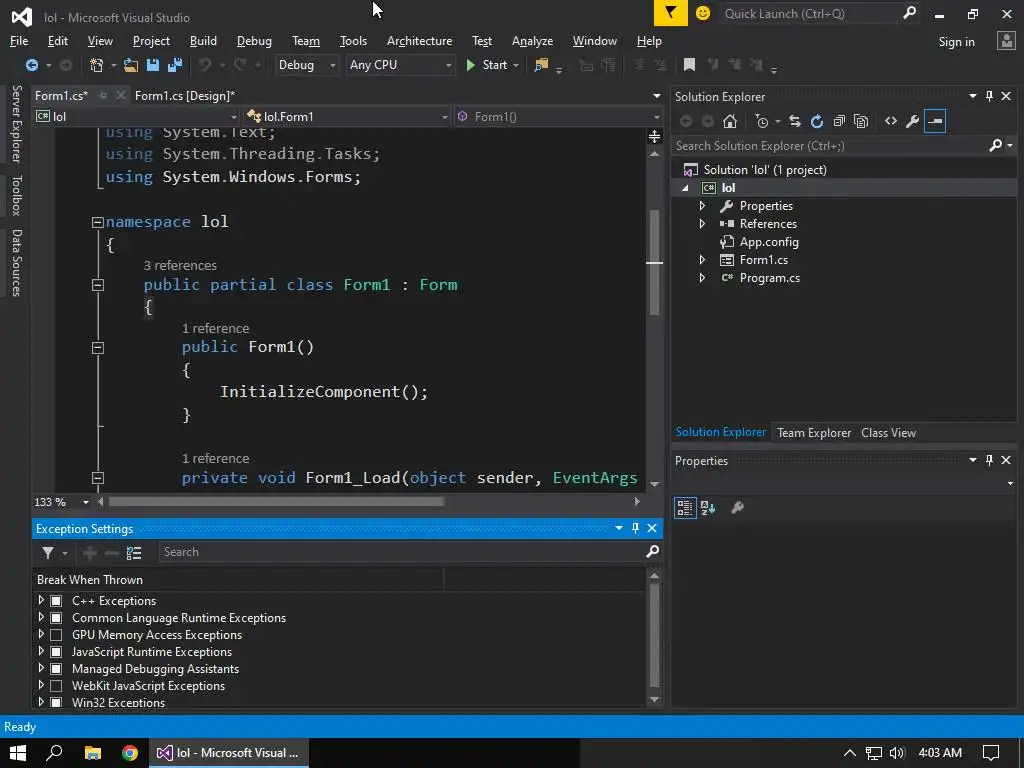Click the Open File folder icon
Viewport: 1024px width, 768px height.
[x=131, y=65]
